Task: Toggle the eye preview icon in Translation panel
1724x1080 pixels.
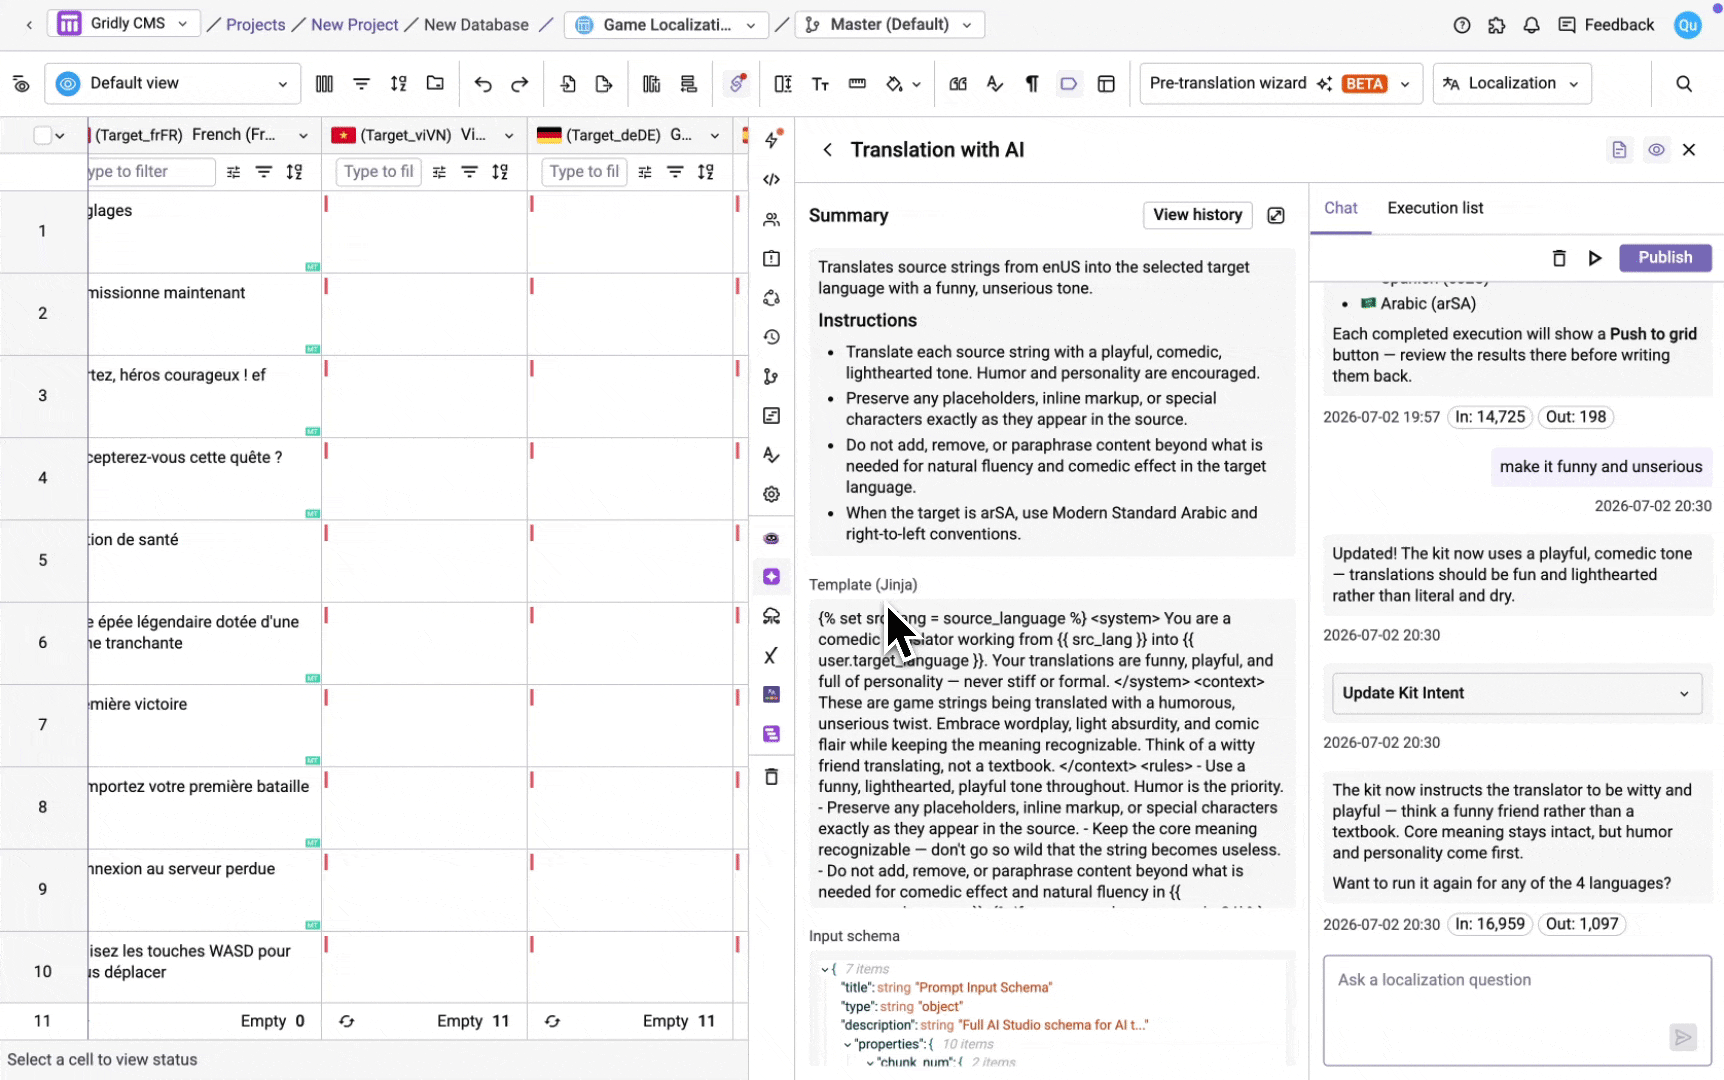Action: pos(1656,150)
